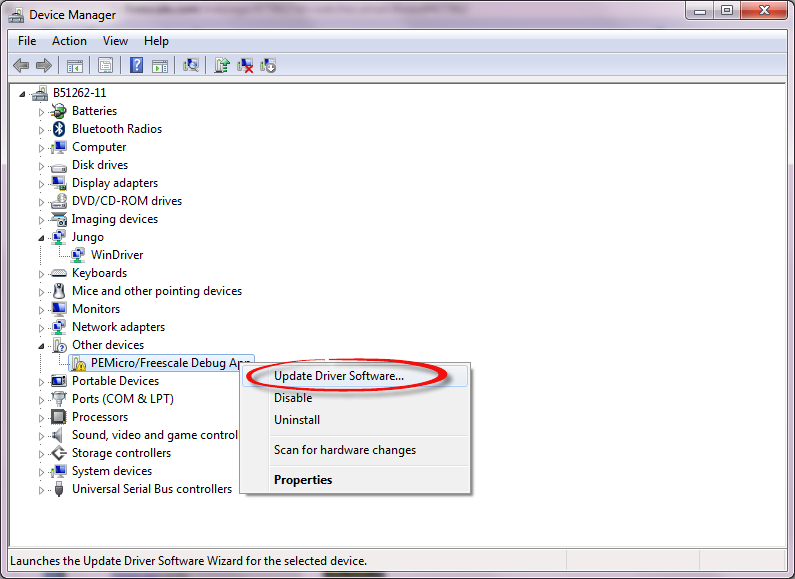Image resolution: width=795 pixels, height=579 pixels.
Task: Click the Keyboards category icon
Action: pyautogui.click(x=59, y=273)
